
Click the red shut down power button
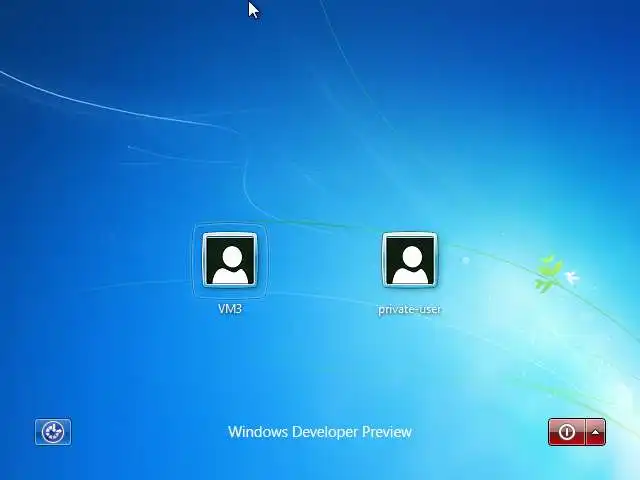(567, 432)
